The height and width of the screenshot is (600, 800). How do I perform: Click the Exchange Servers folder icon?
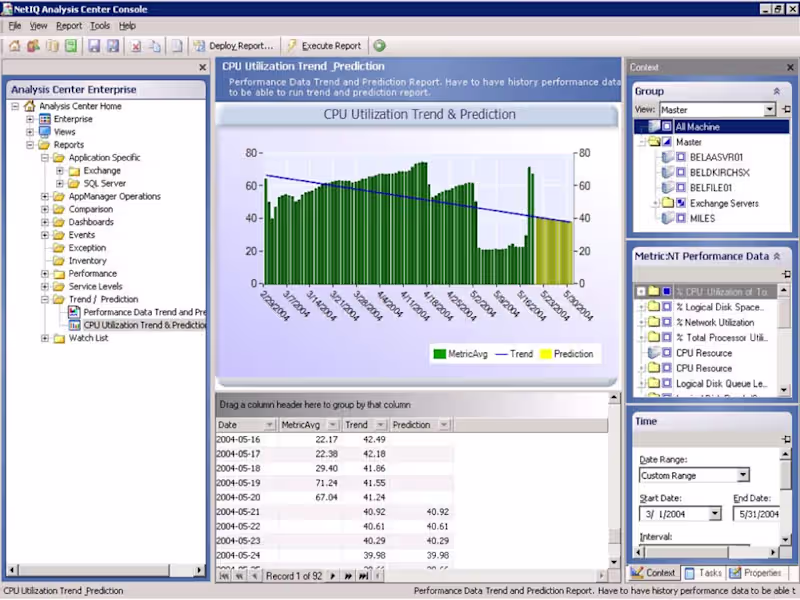tap(667, 203)
